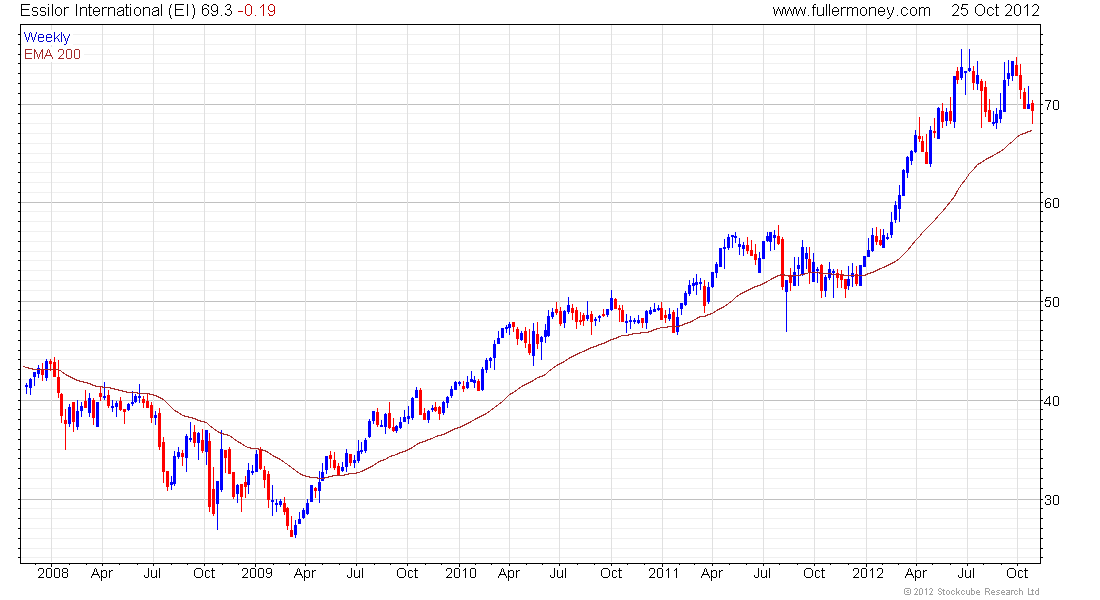Click the price change value -0.19
The image size is (1100, 600).
coord(255,11)
